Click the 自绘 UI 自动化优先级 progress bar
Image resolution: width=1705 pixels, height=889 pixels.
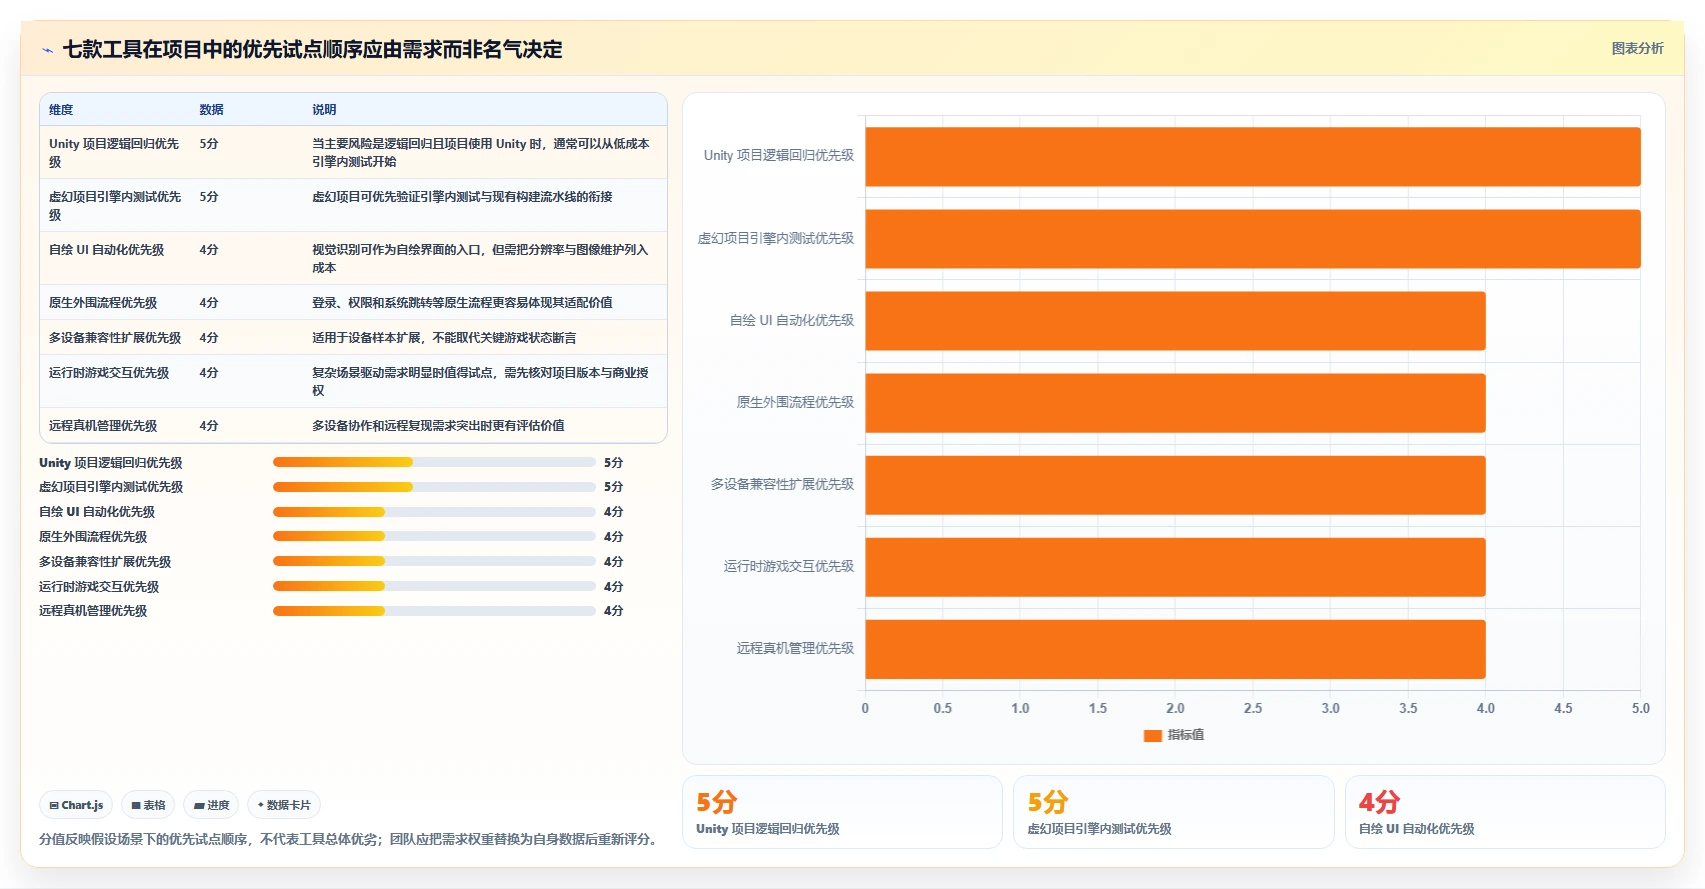[x=434, y=512]
